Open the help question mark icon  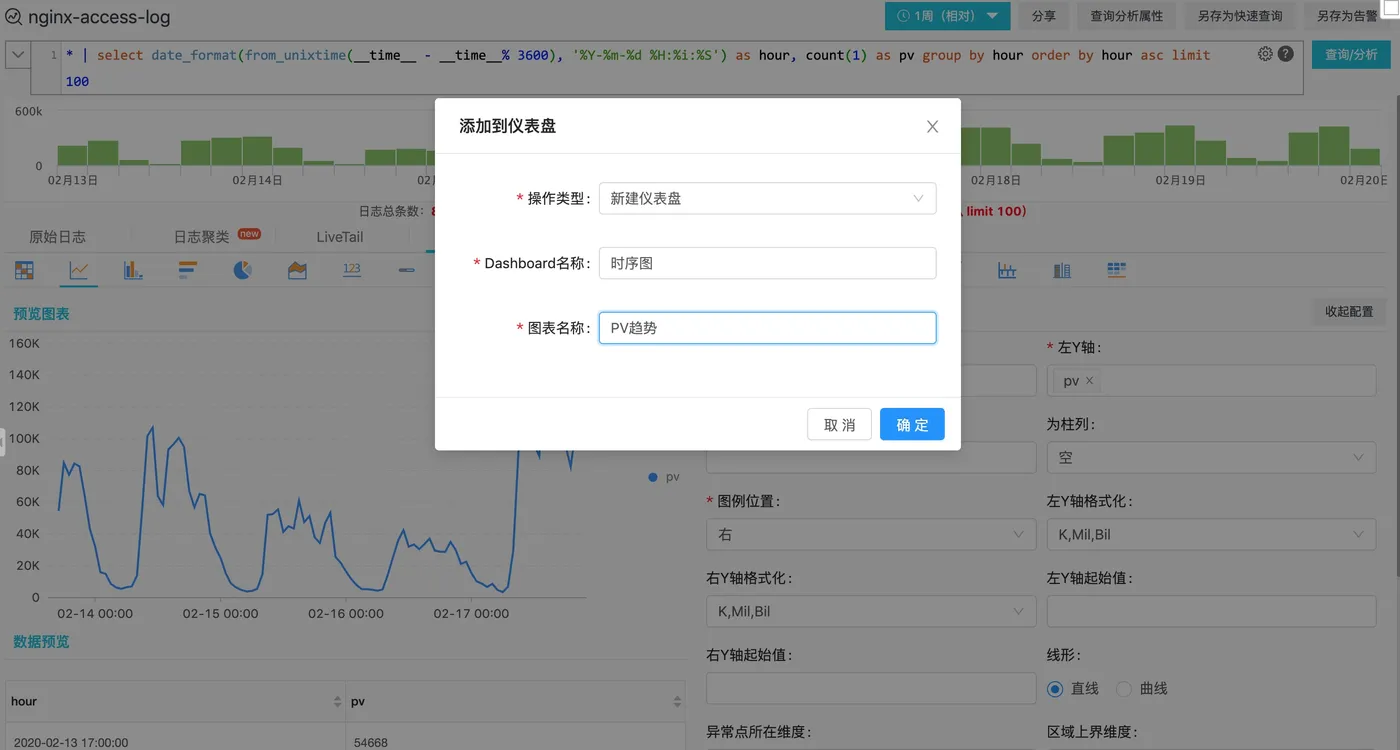(x=1286, y=54)
